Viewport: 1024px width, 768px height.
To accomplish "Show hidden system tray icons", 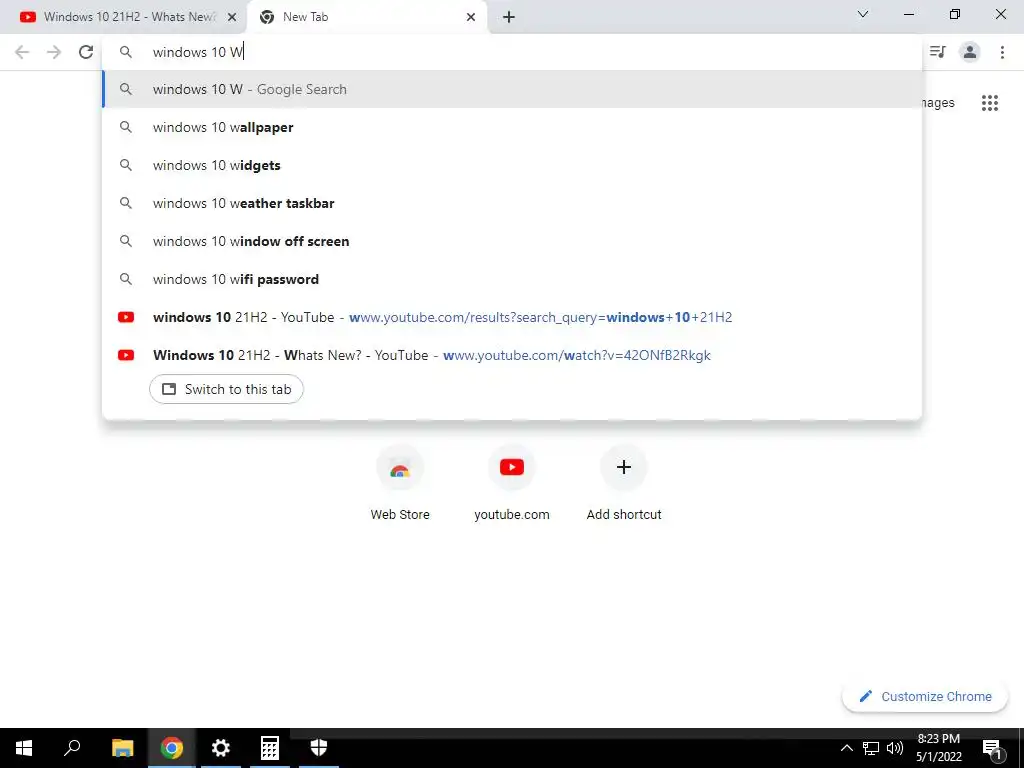I will (846, 748).
